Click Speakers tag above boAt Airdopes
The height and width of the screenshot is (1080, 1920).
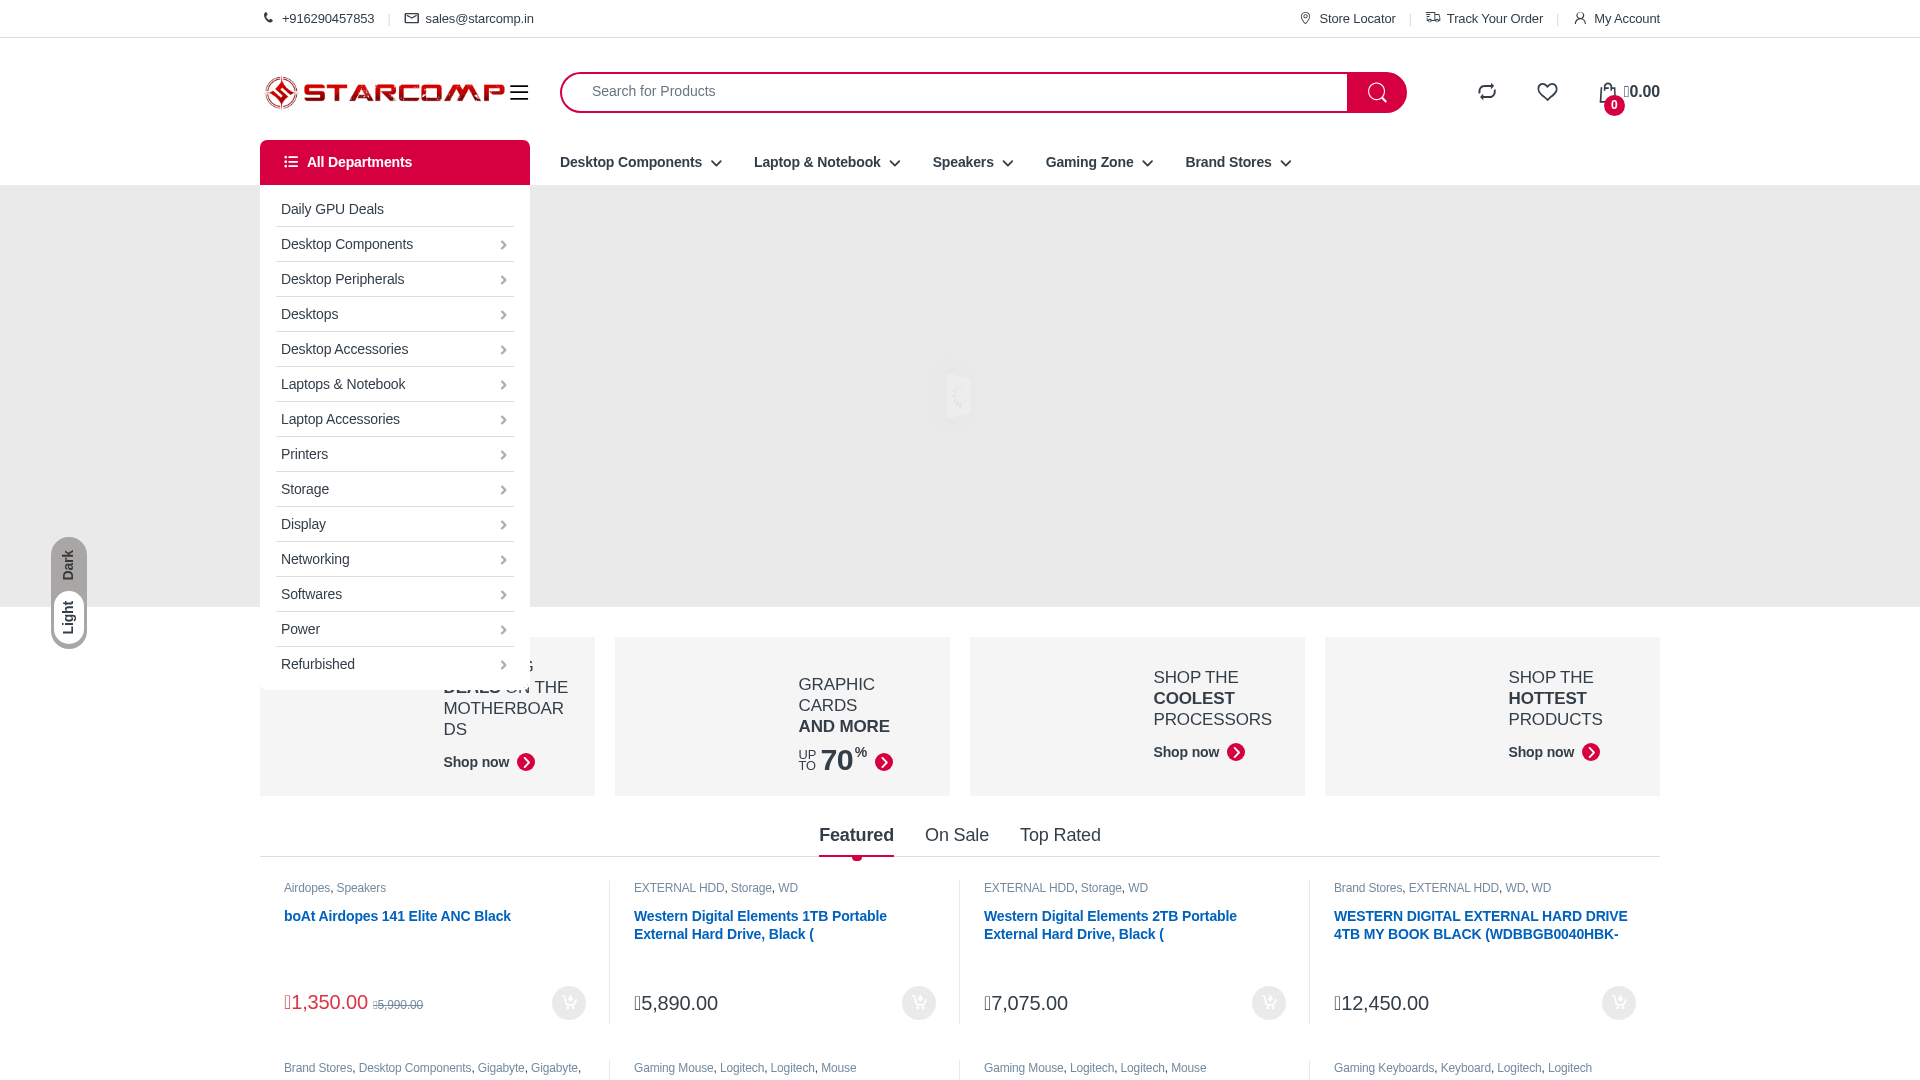[x=361, y=888]
